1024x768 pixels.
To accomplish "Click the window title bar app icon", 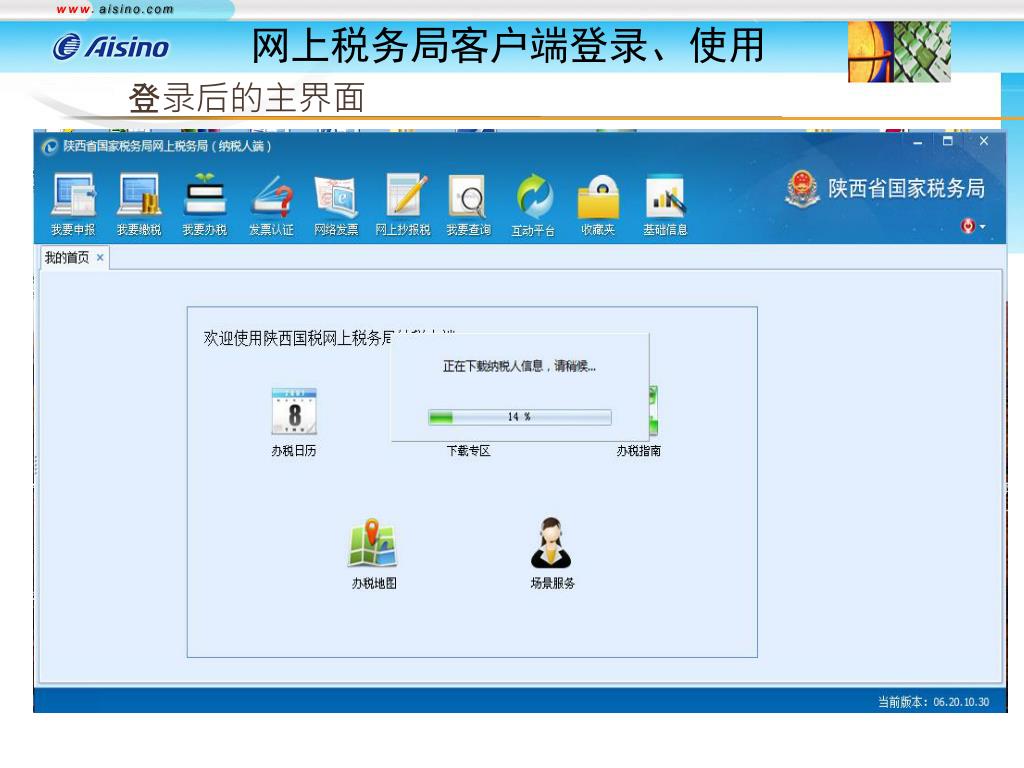I will (x=50, y=147).
